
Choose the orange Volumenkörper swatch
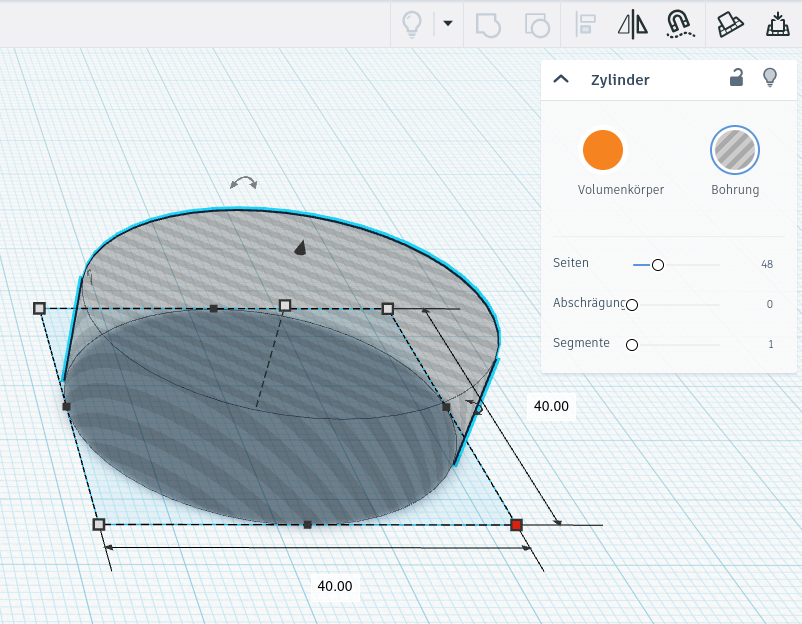coord(603,150)
